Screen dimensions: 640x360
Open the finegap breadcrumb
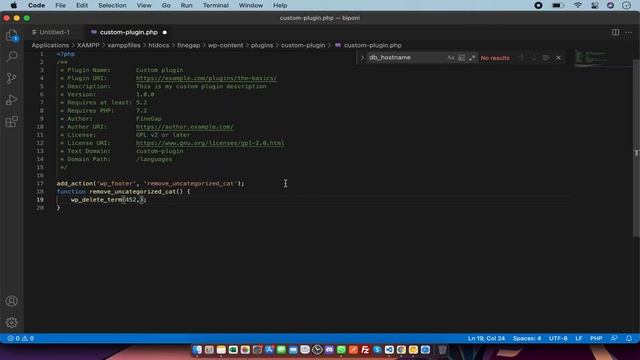[189, 45]
